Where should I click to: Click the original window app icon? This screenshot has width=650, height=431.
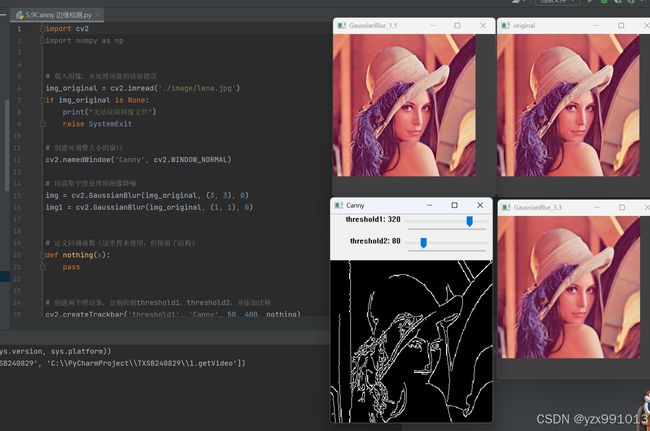[505, 26]
